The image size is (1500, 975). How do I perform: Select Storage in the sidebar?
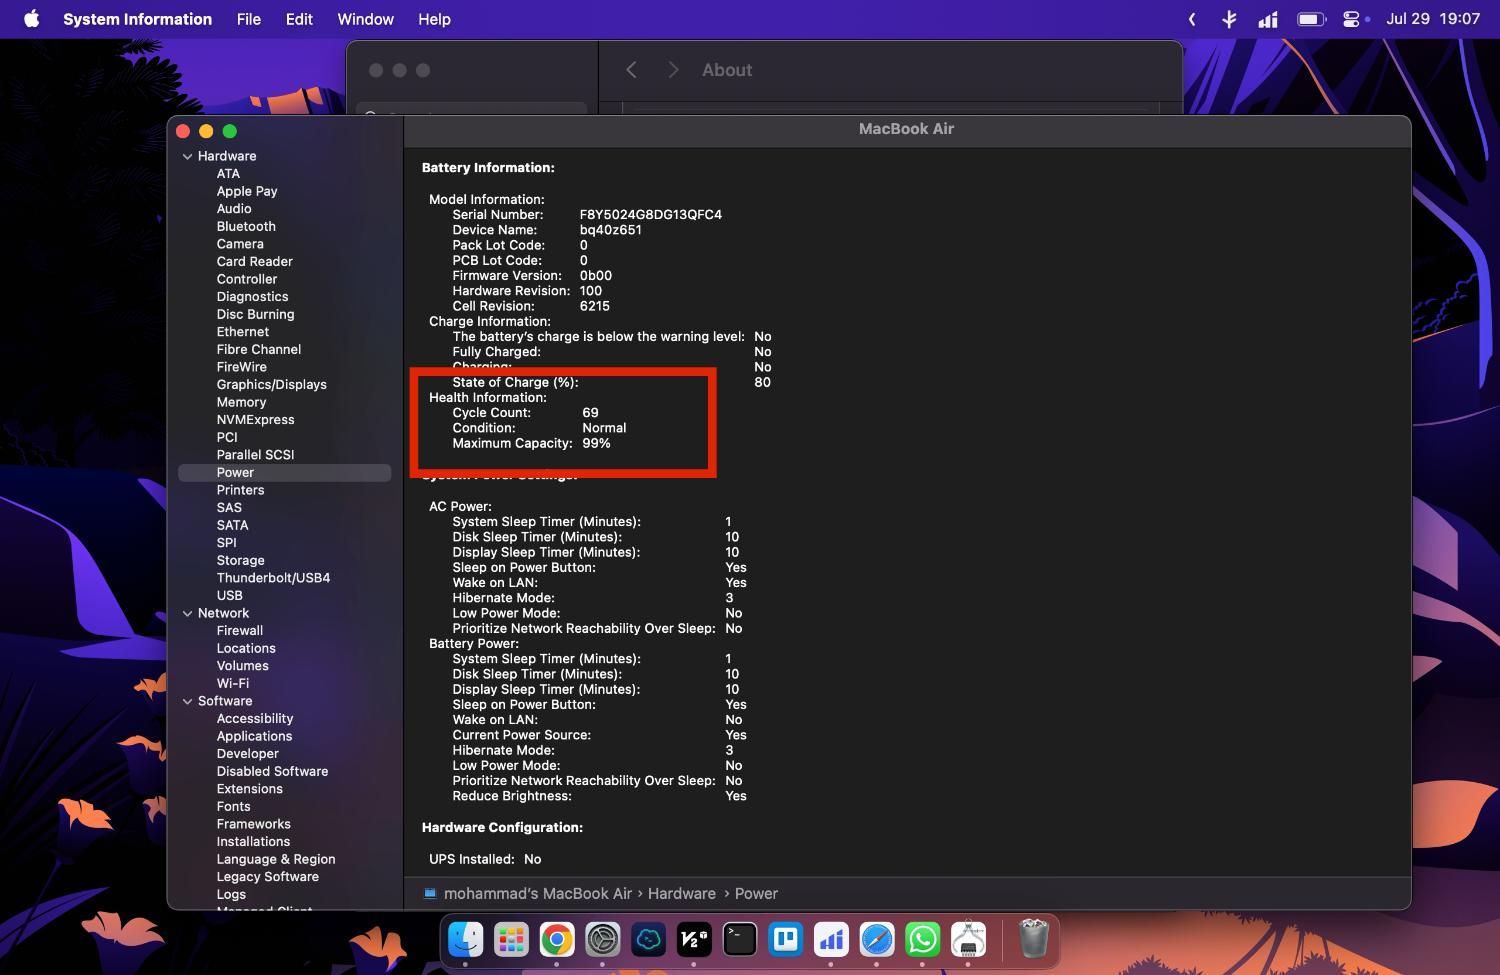240,560
